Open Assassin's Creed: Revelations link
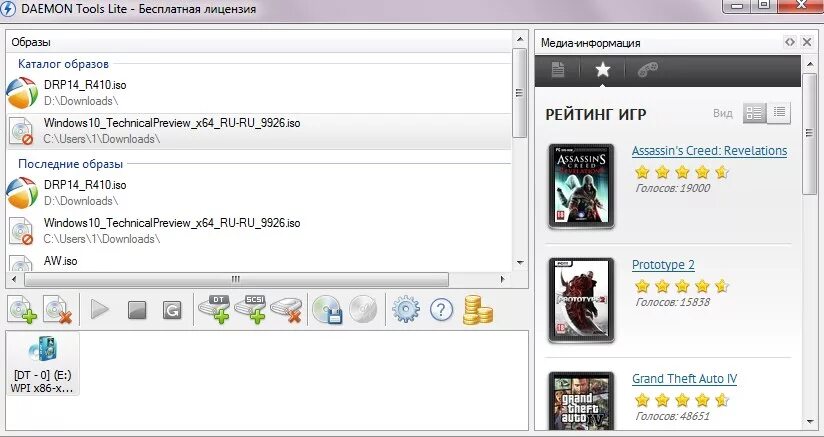The width and height of the screenshot is (824, 437). pos(709,151)
